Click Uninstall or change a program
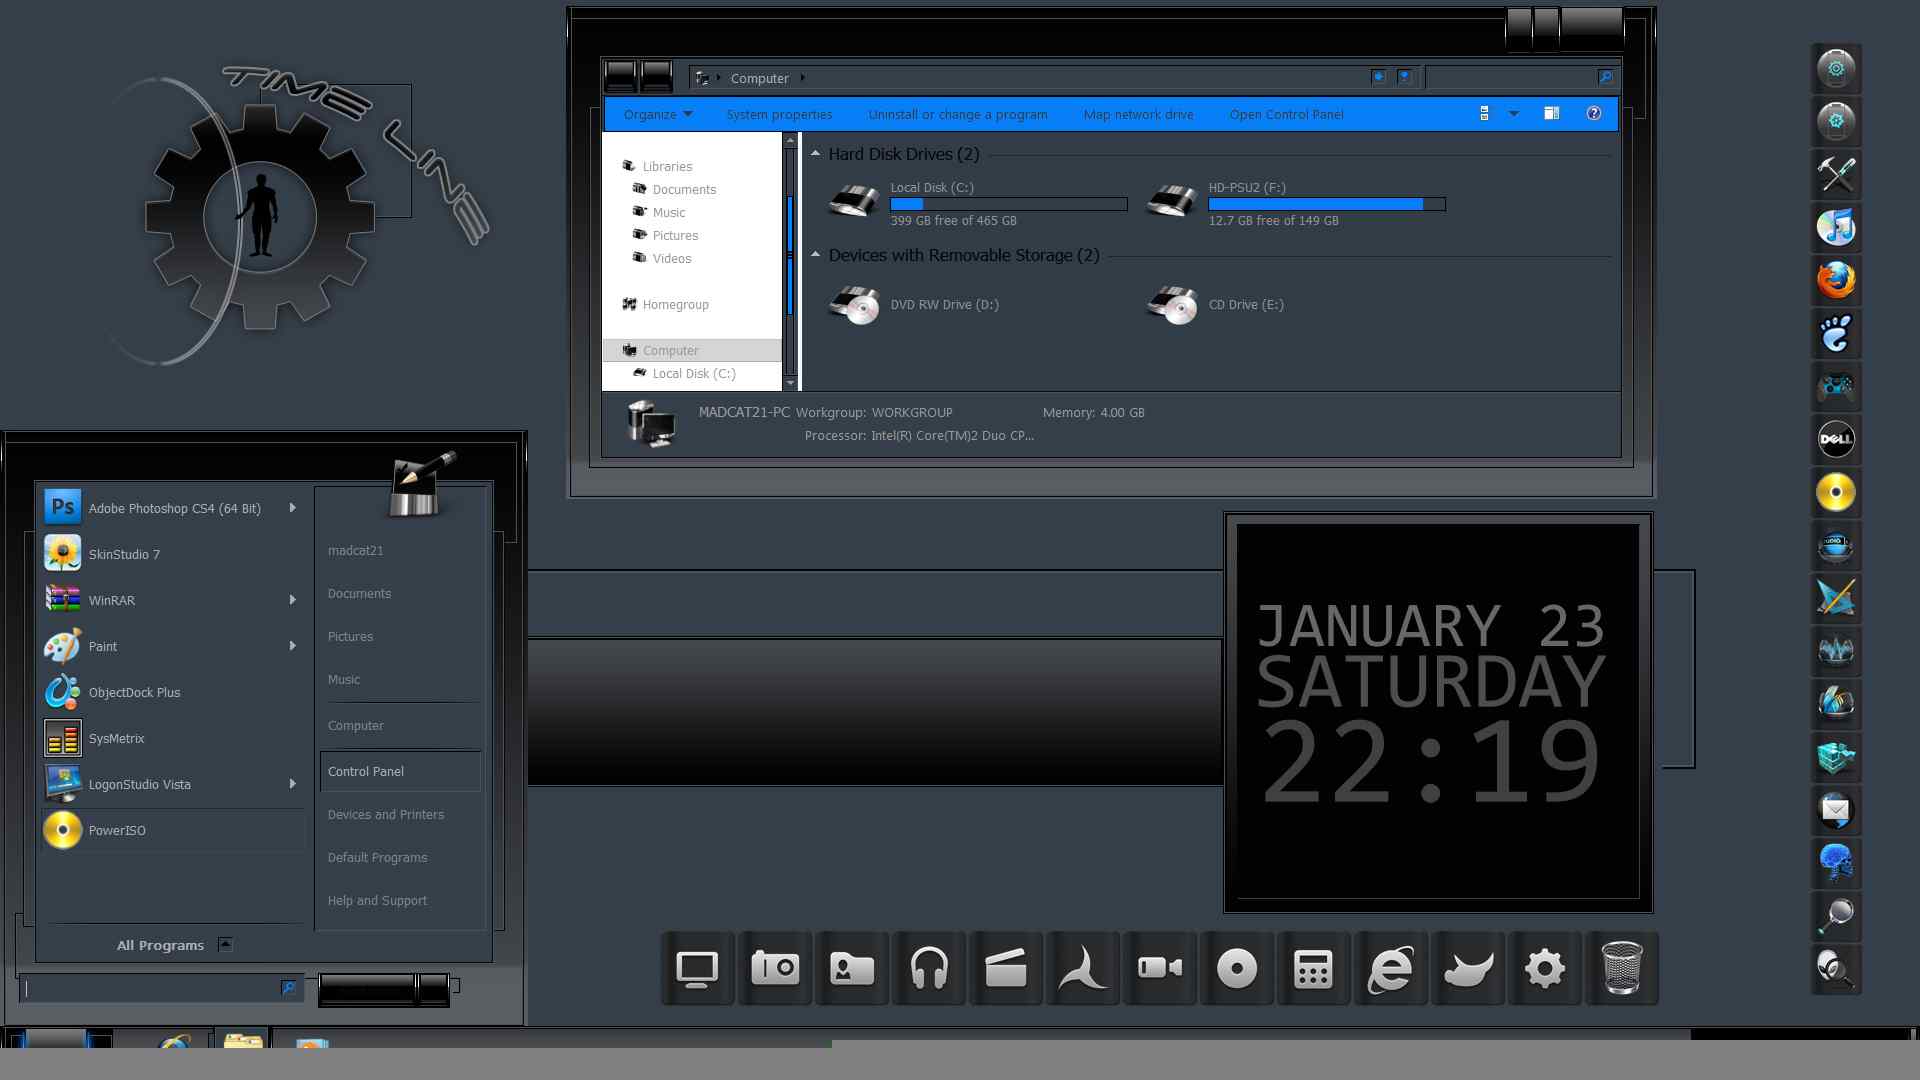 (x=958, y=114)
